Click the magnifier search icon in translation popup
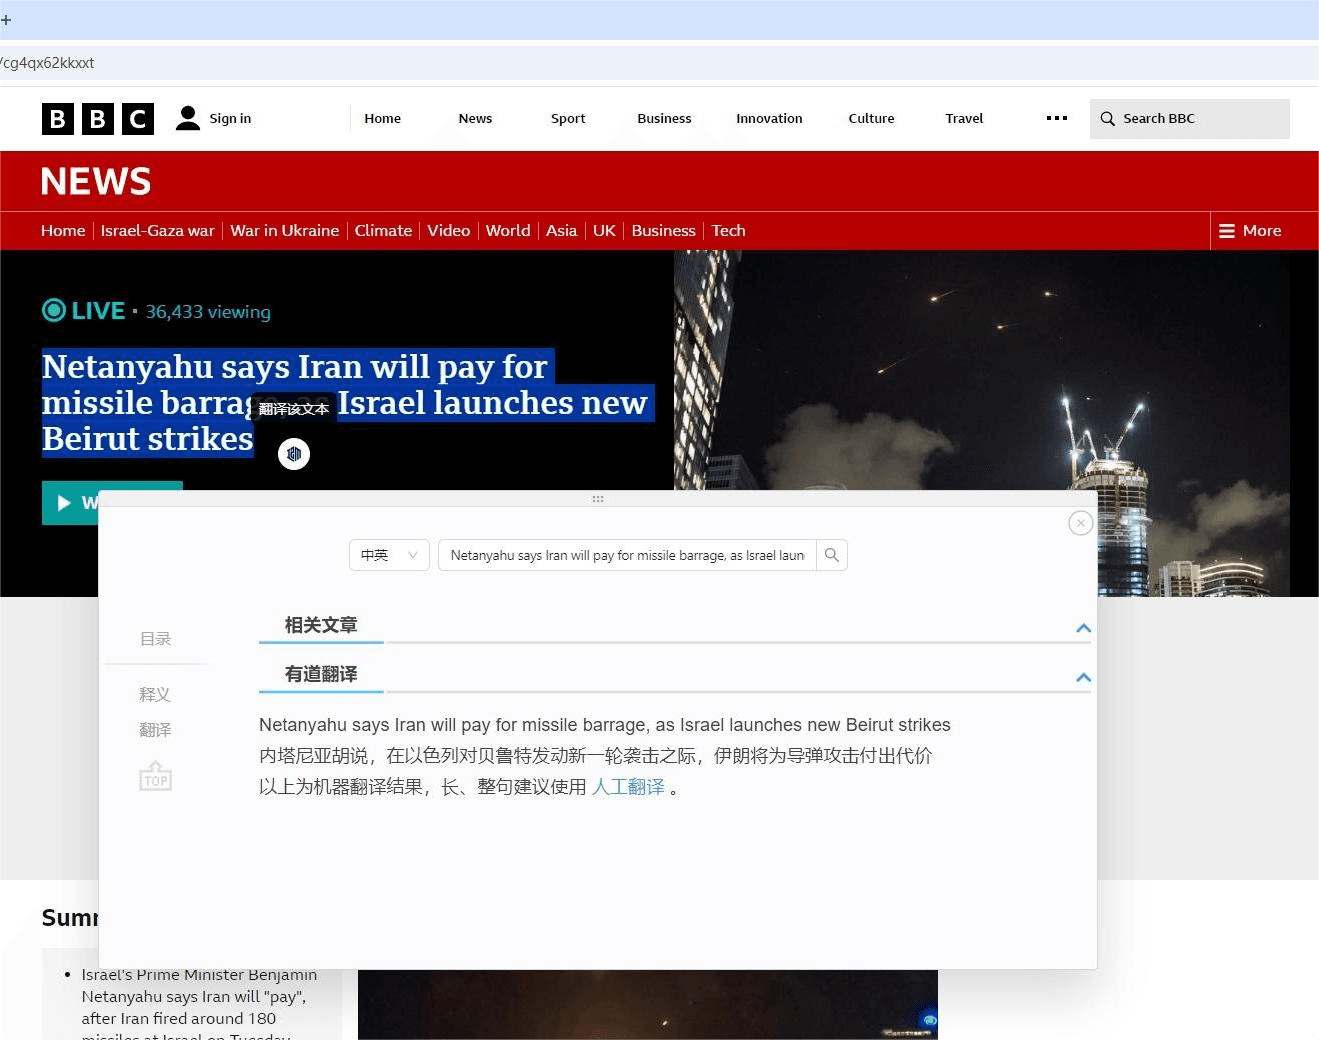The height and width of the screenshot is (1040, 1319). pyautogui.click(x=831, y=555)
